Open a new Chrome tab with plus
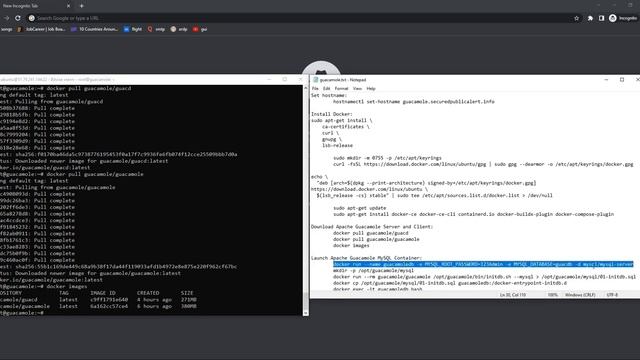 (82, 6)
